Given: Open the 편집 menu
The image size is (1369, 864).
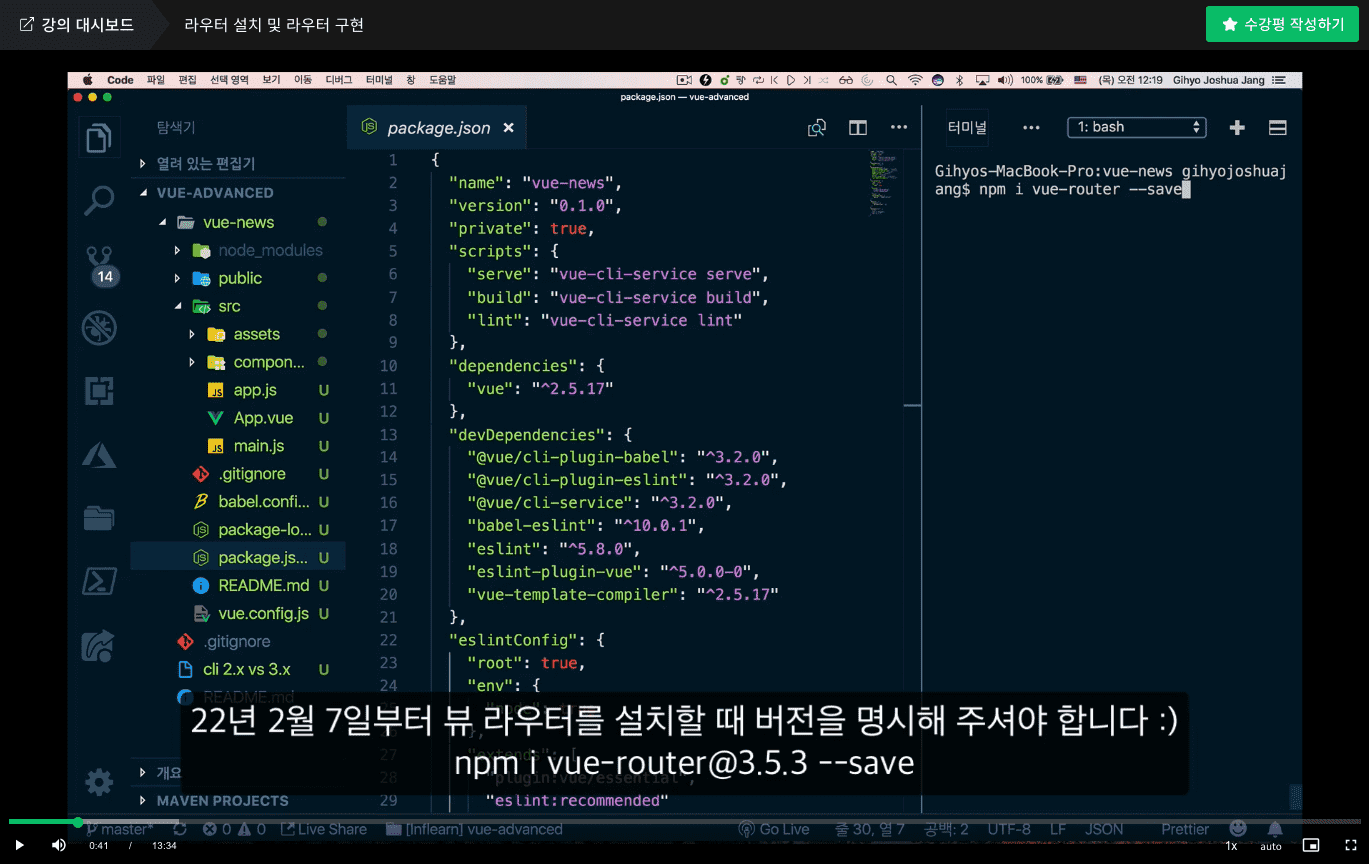Looking at the screenshot, I should 187,80.
